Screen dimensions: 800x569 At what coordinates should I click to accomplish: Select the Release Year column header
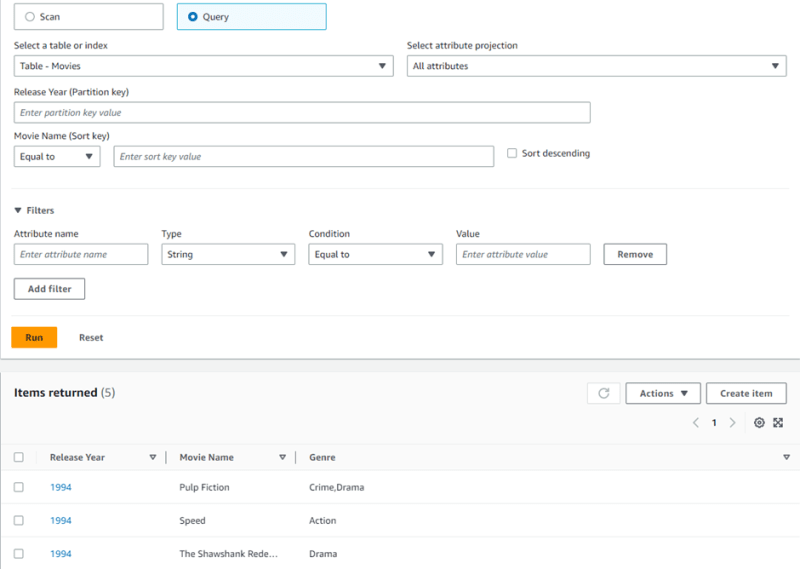[x=77, y=457]
